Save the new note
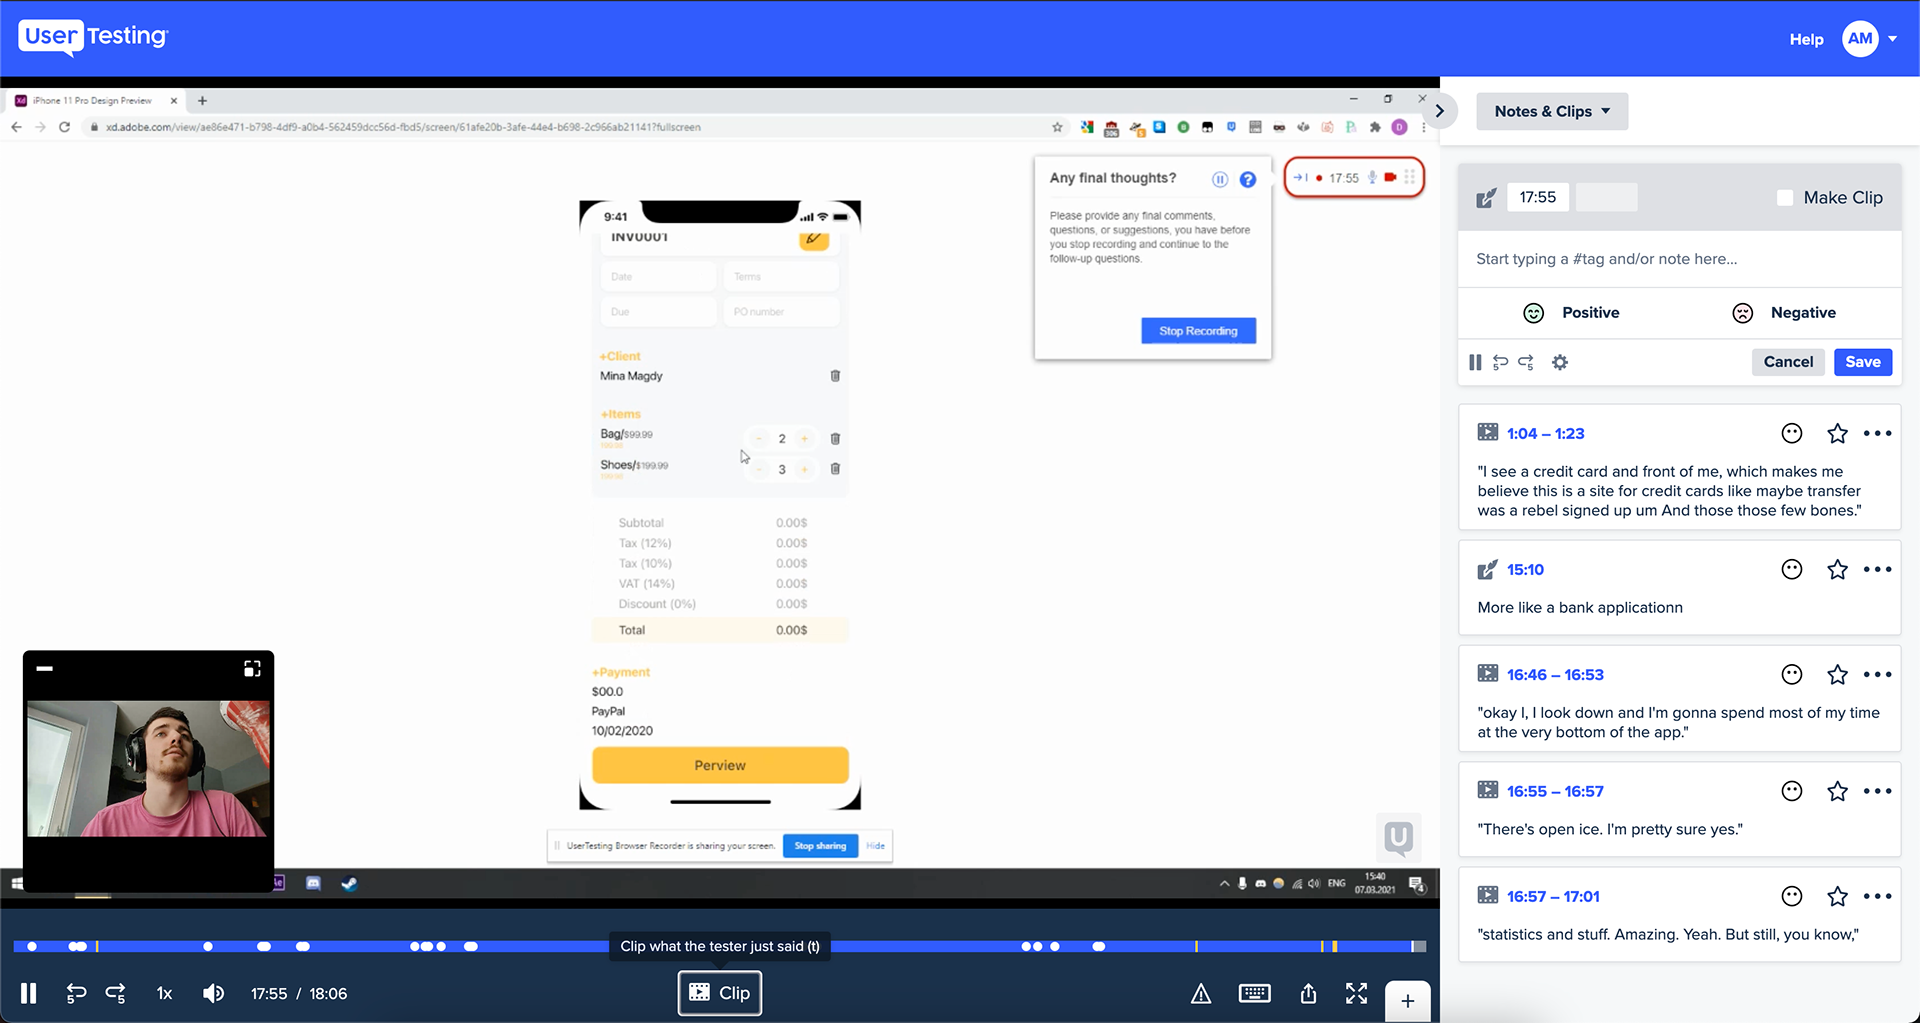The image size is (1920, 1023). tap(1863, 362)
